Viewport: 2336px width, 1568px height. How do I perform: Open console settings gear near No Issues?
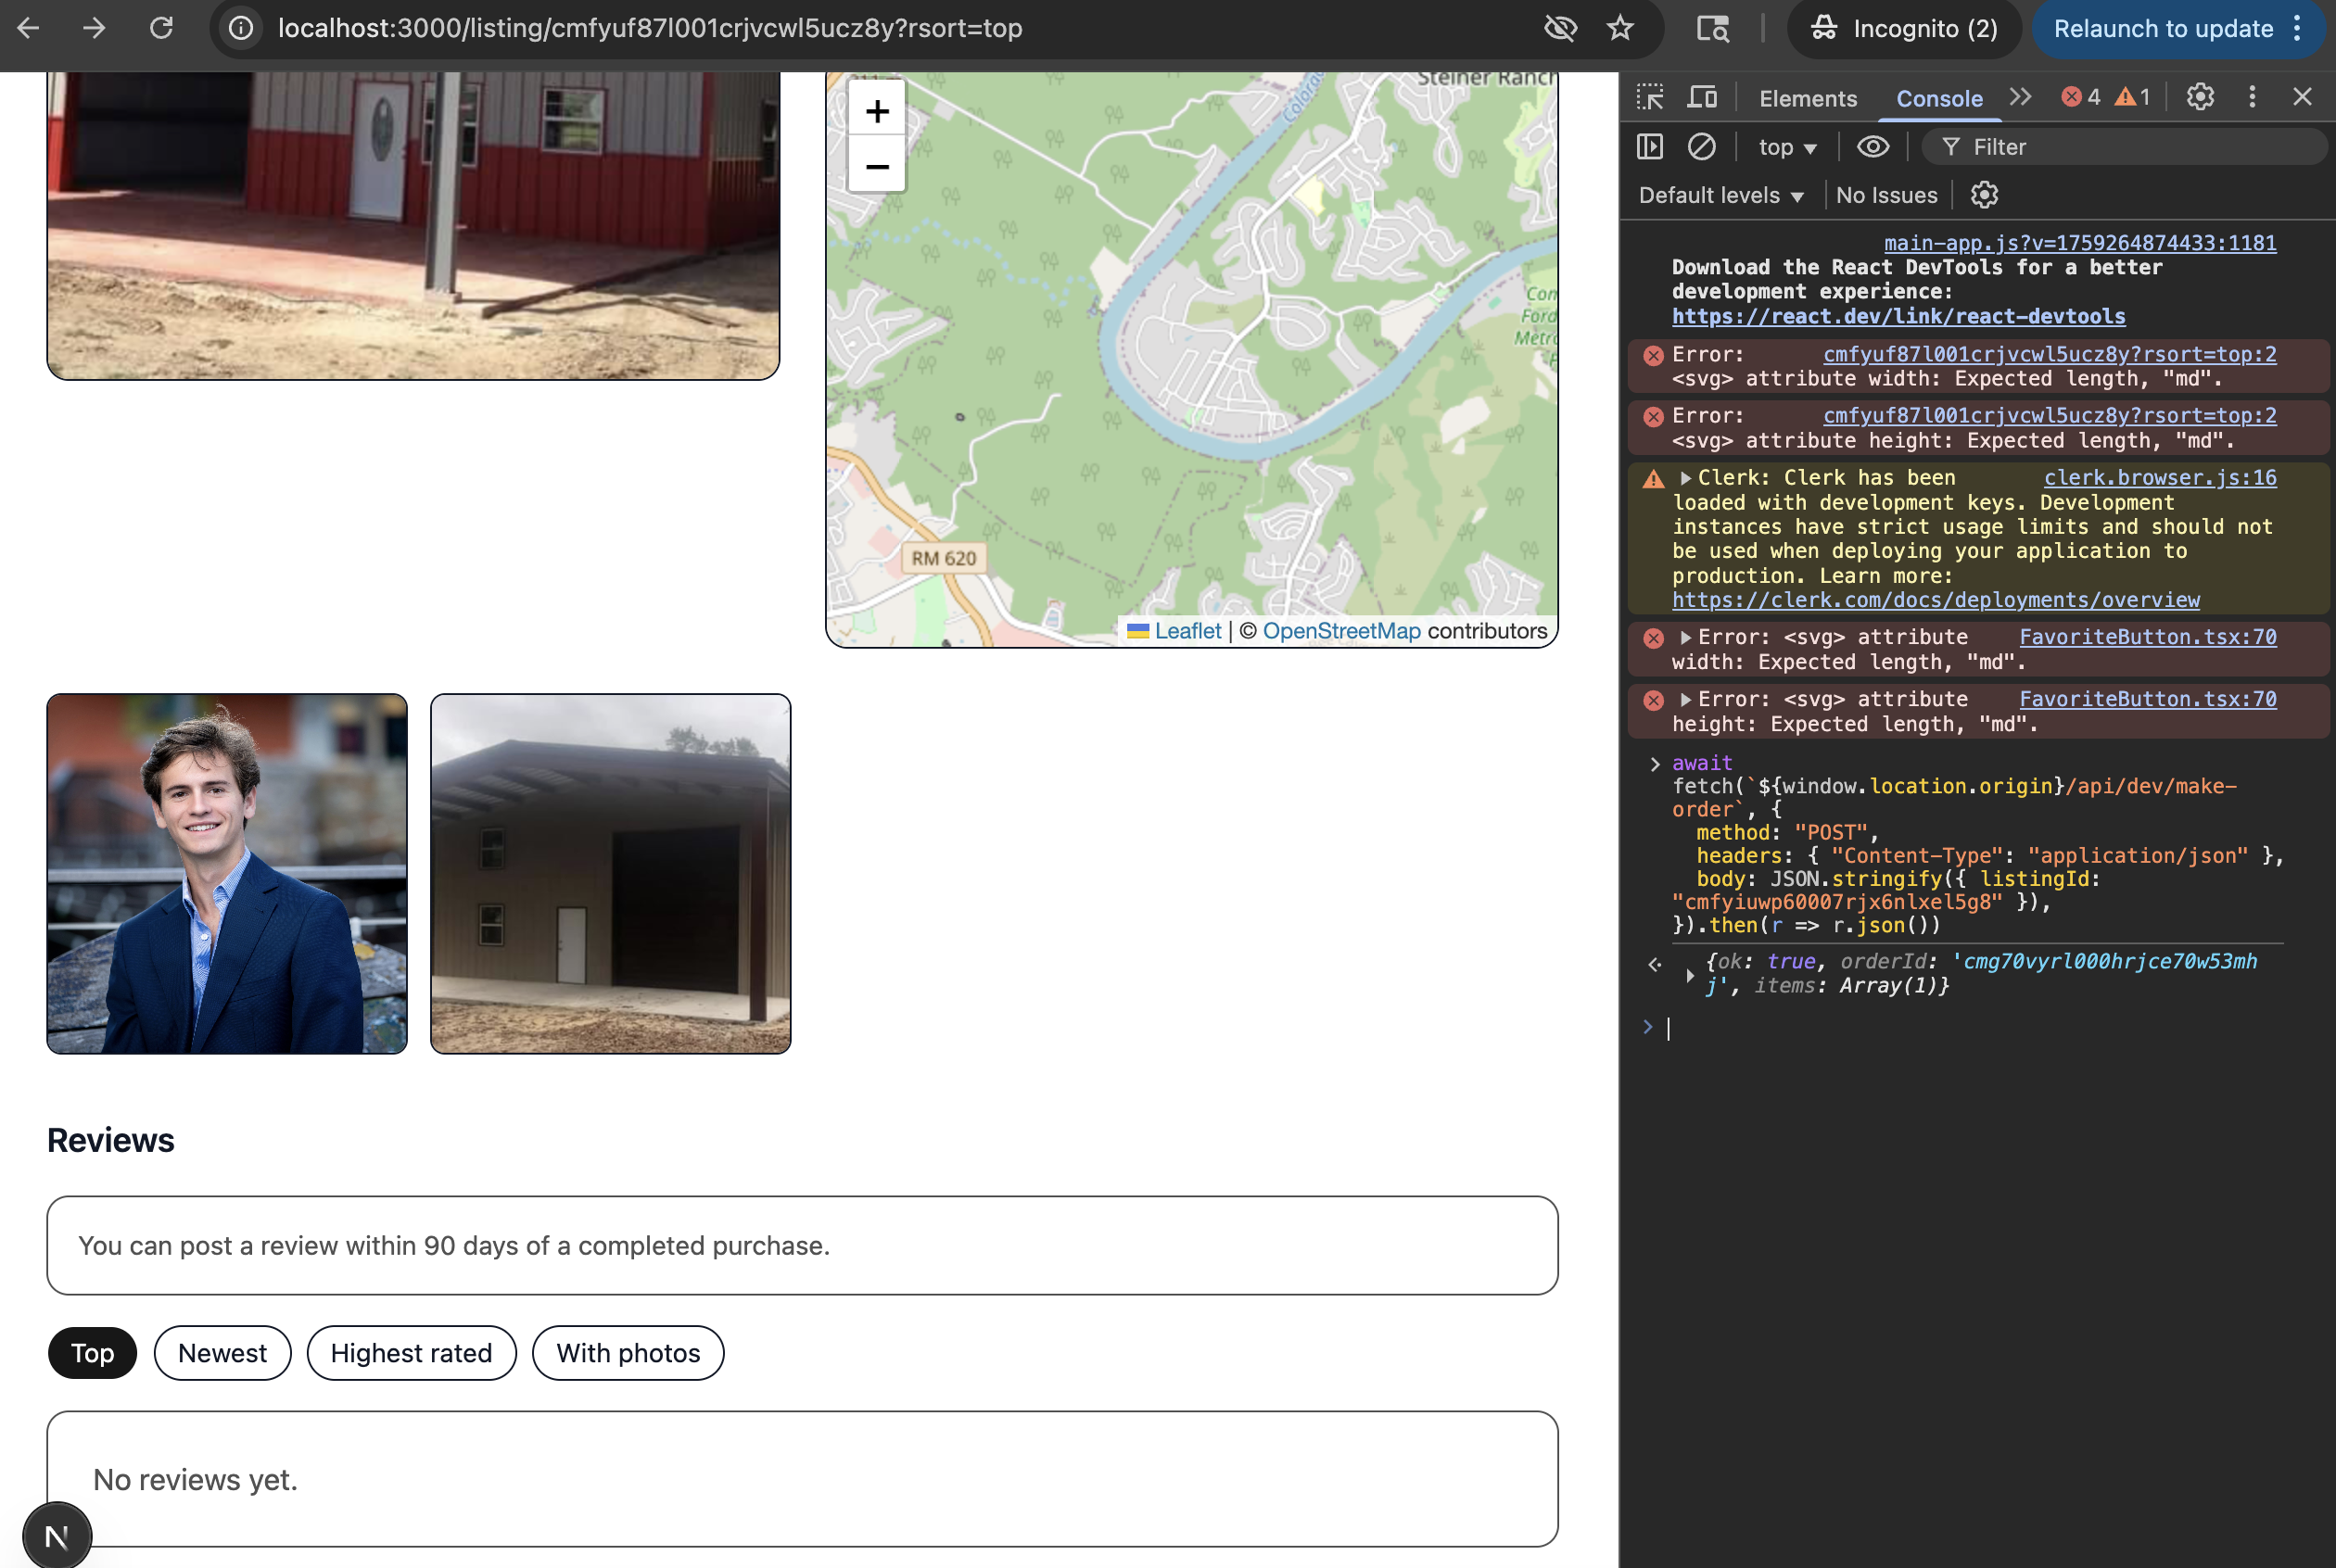pos(1984,195)
